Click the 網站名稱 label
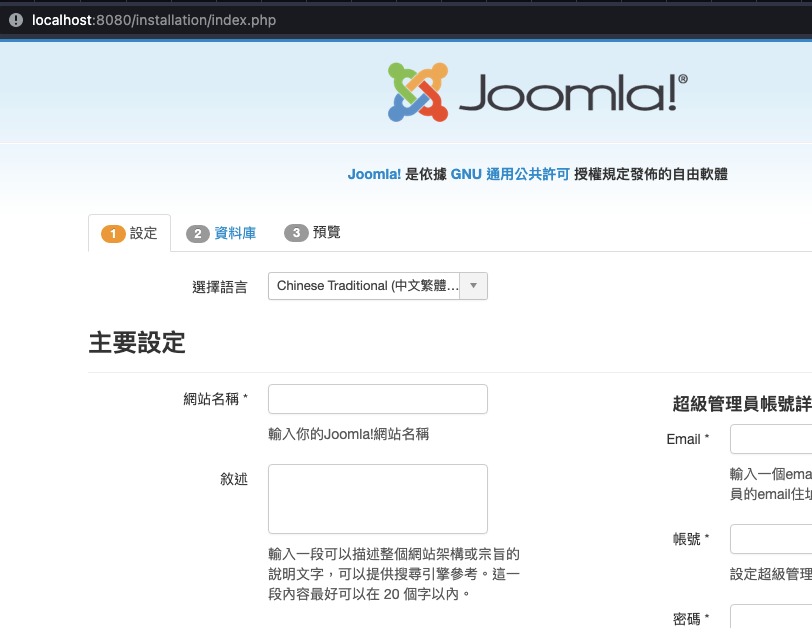The width and height of the screenshot is (812, 628). click(215, 399)
